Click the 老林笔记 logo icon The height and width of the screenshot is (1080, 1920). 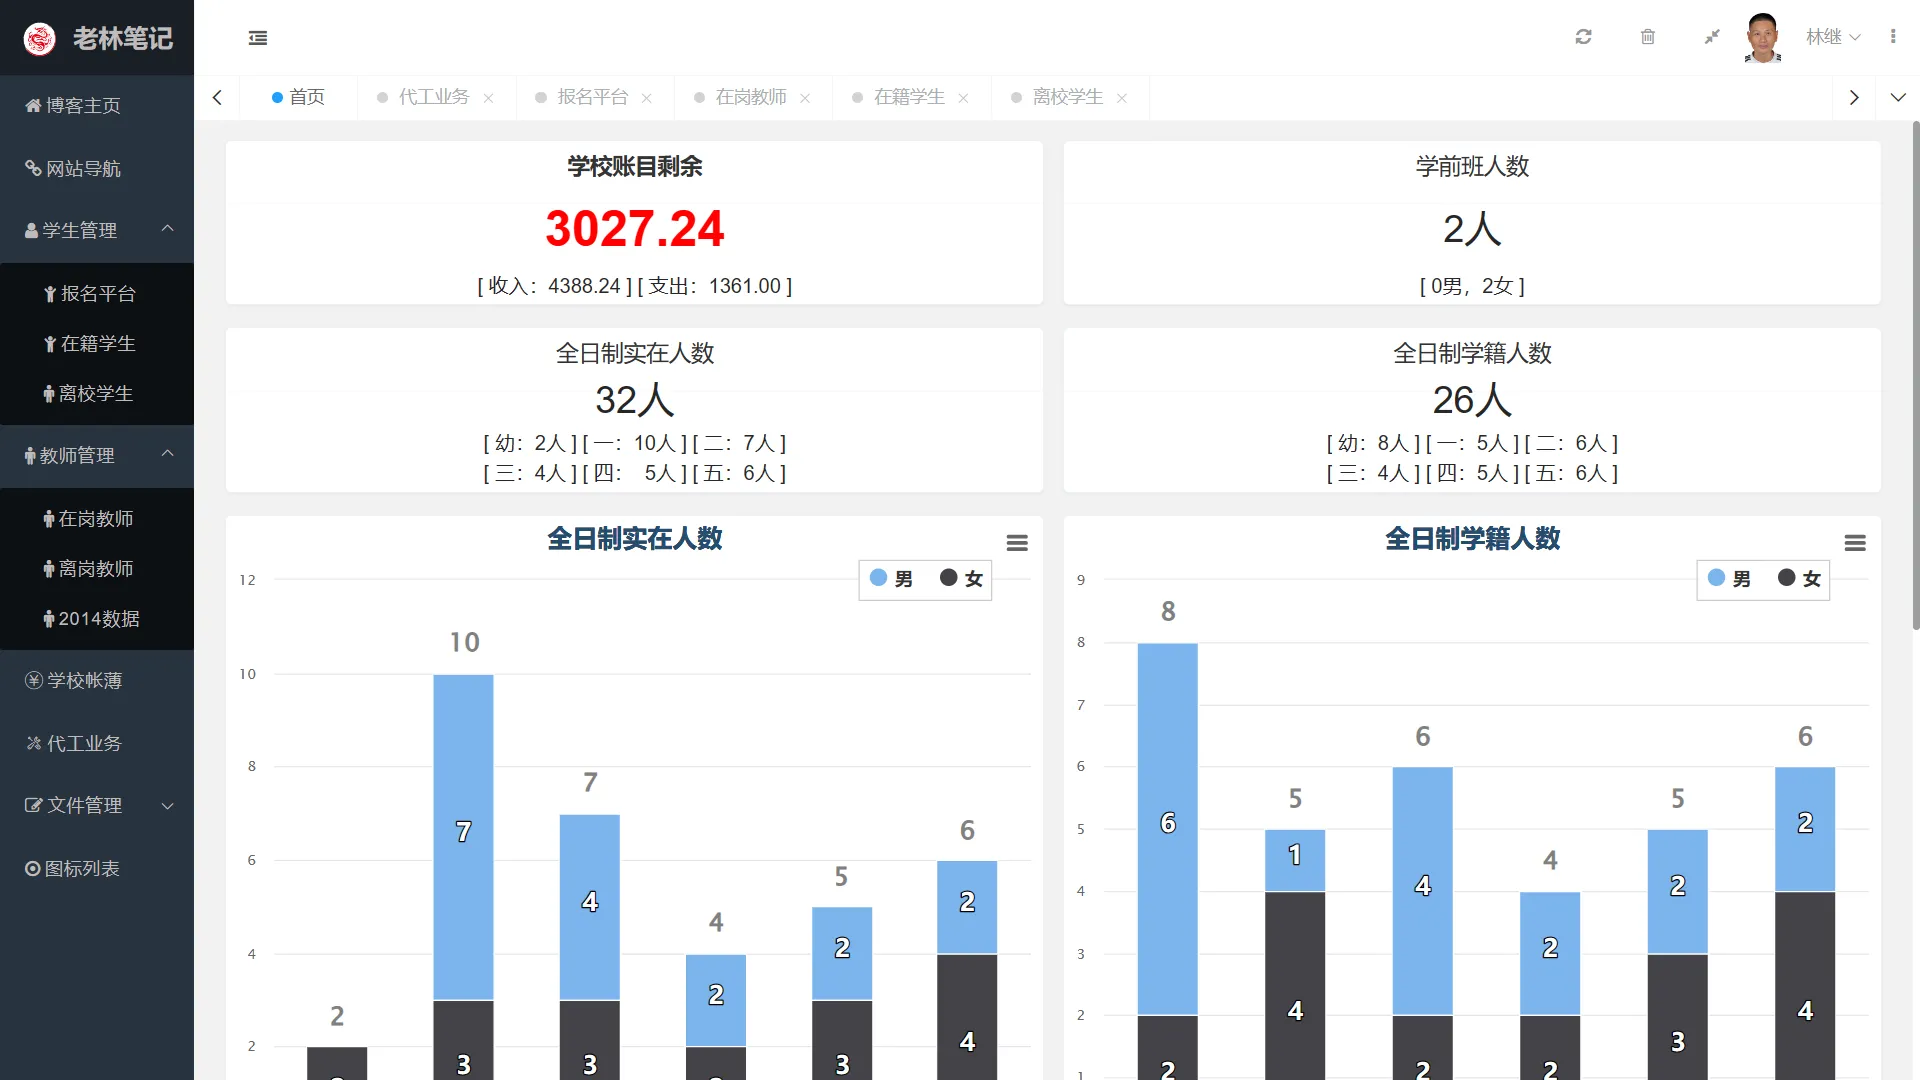(x=40, y=38)
